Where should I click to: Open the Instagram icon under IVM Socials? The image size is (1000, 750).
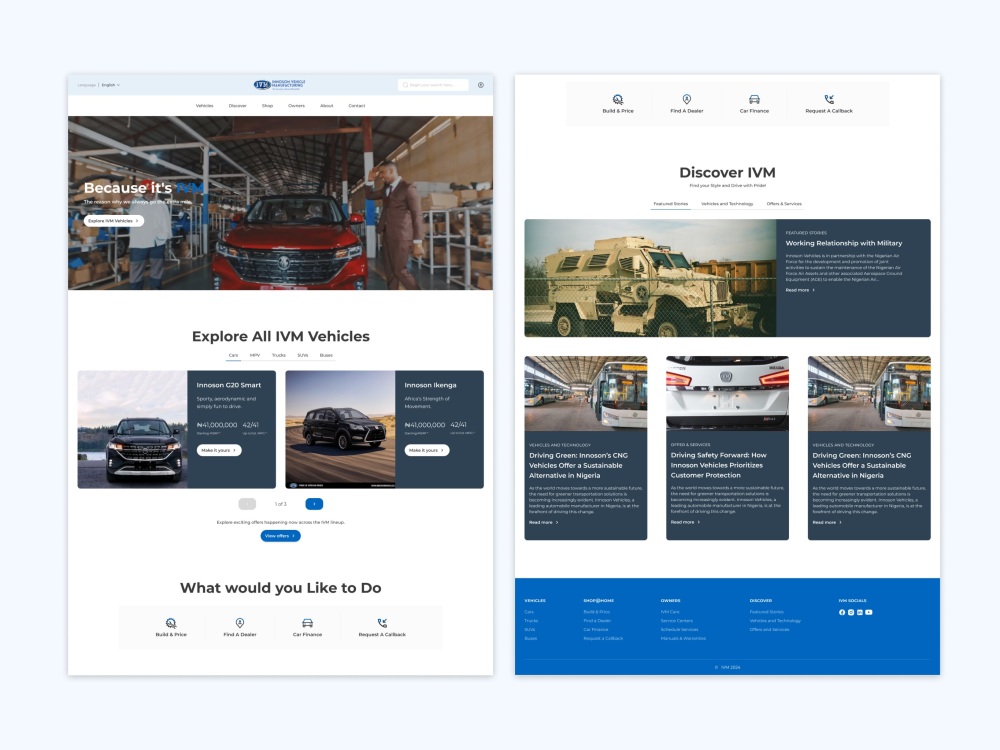tap(851, 612)
